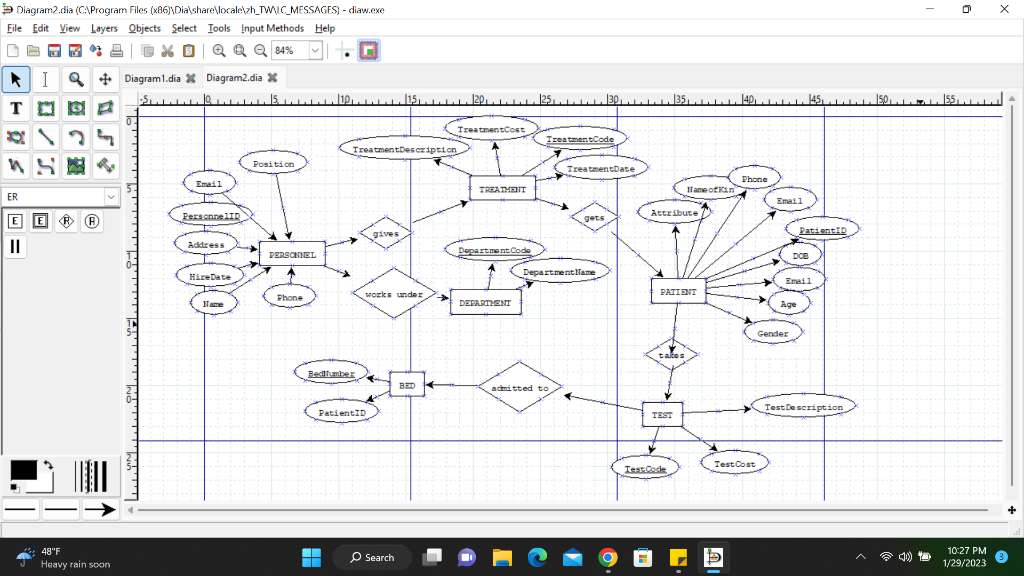Open the zoom percentage dropdown

click(x=316, y=50)
